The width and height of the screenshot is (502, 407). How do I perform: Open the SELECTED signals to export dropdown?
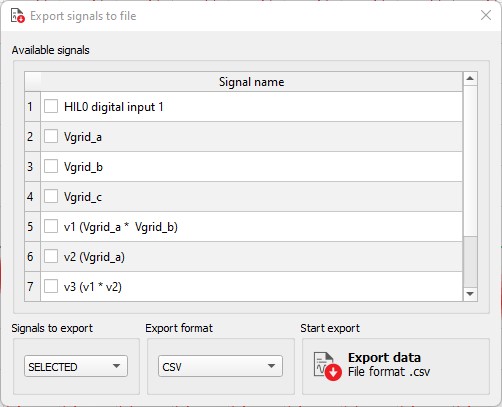pos(76,366)
